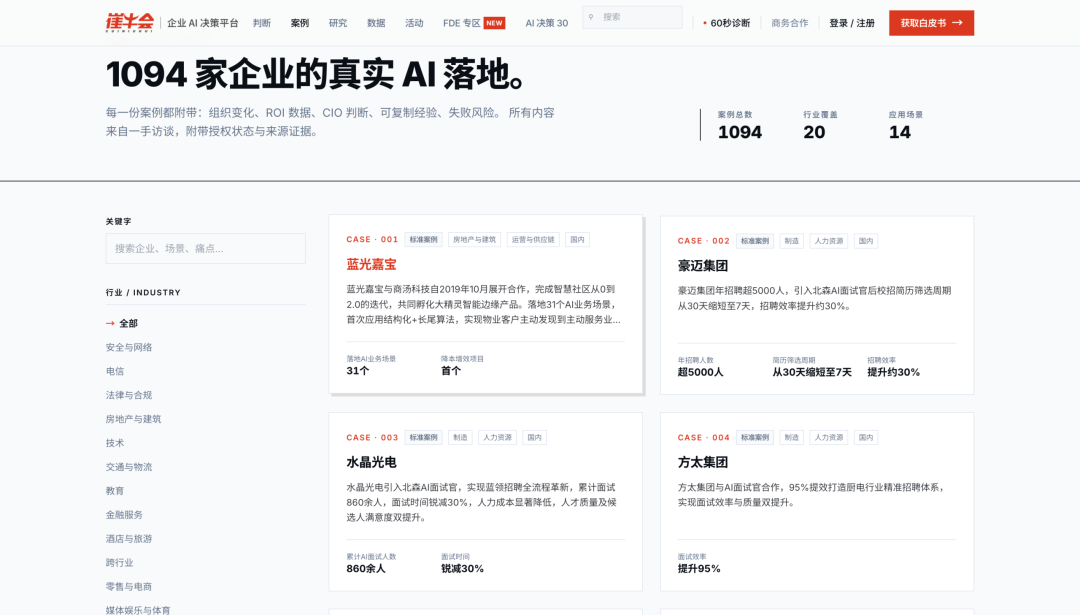Click the 国内 tag on CASE 004
The height and width of the screenshot is (615, 1080).
(866, 437)
